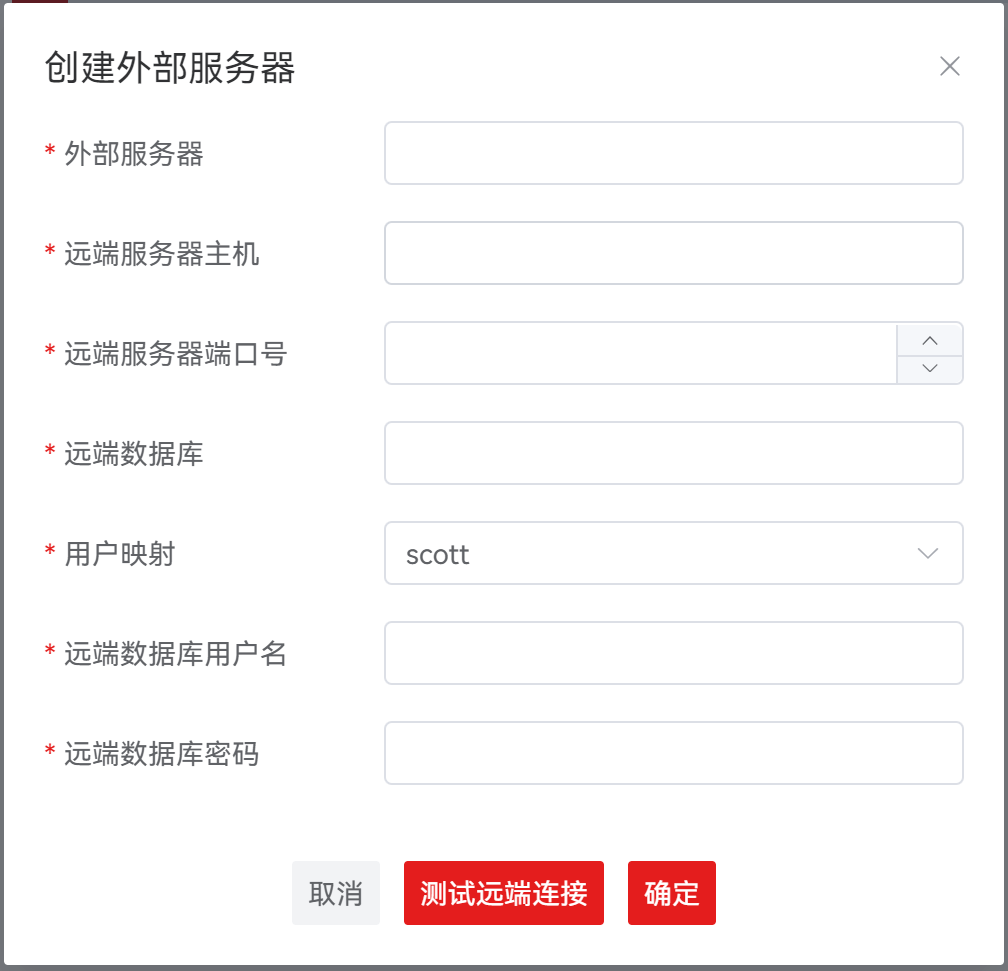Click into the 远端服务器主机 text box

tap(673, 253)
